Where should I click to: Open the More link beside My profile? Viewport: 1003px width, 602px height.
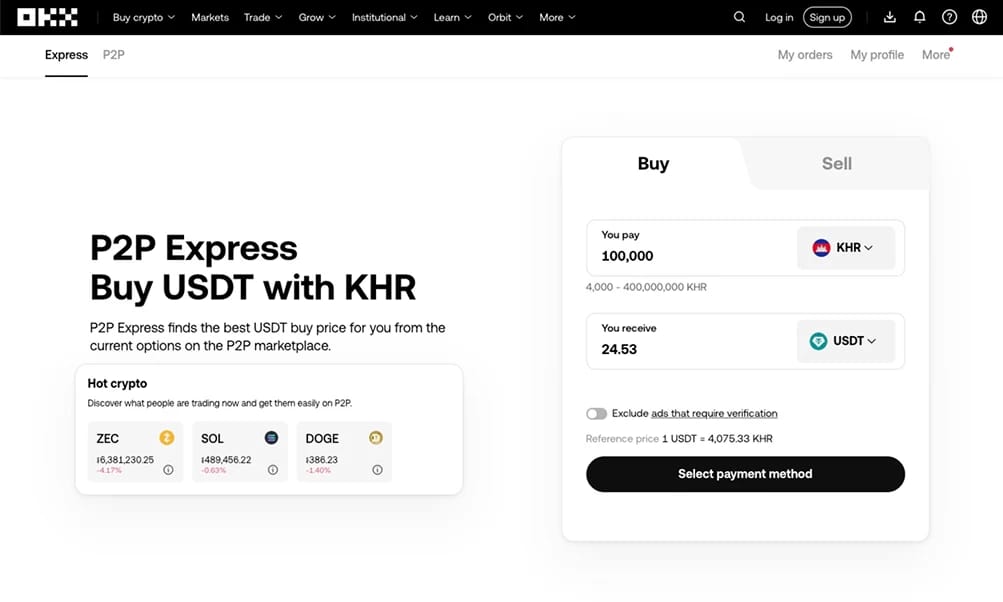(x=936, y=55)
